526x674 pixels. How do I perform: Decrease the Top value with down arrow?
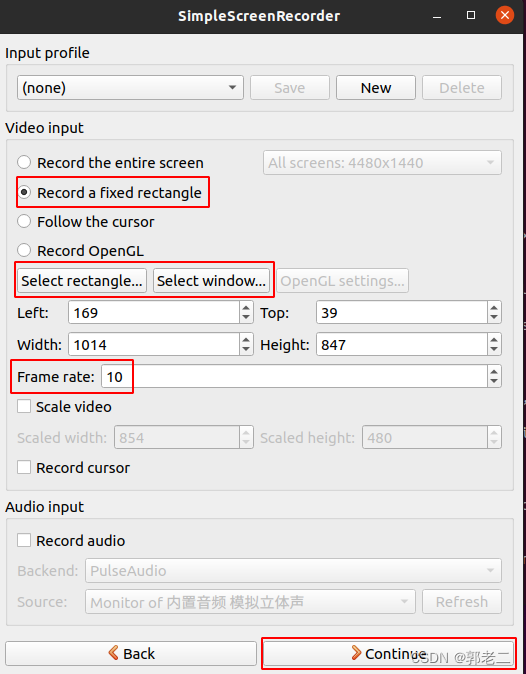pyautogui.click(x=494, y=318)
